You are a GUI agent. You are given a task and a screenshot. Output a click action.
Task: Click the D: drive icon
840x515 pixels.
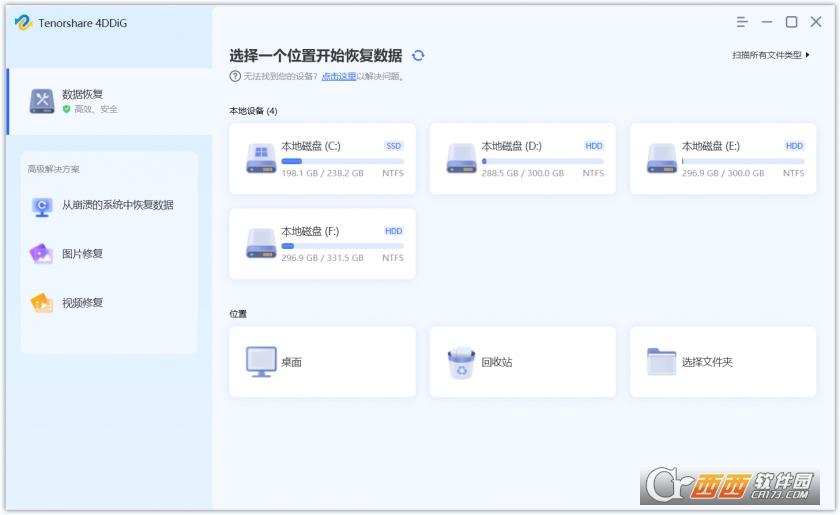[x=461, y=158]
